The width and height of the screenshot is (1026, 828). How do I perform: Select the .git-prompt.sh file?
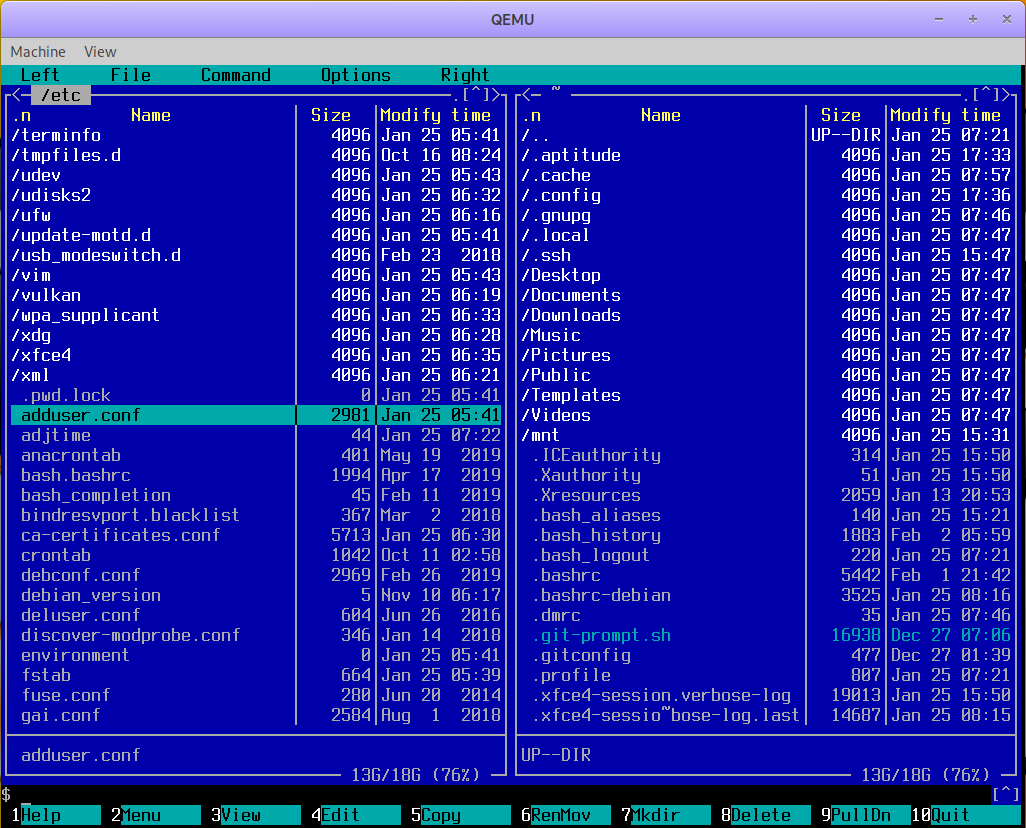click(x=601, y=635)
